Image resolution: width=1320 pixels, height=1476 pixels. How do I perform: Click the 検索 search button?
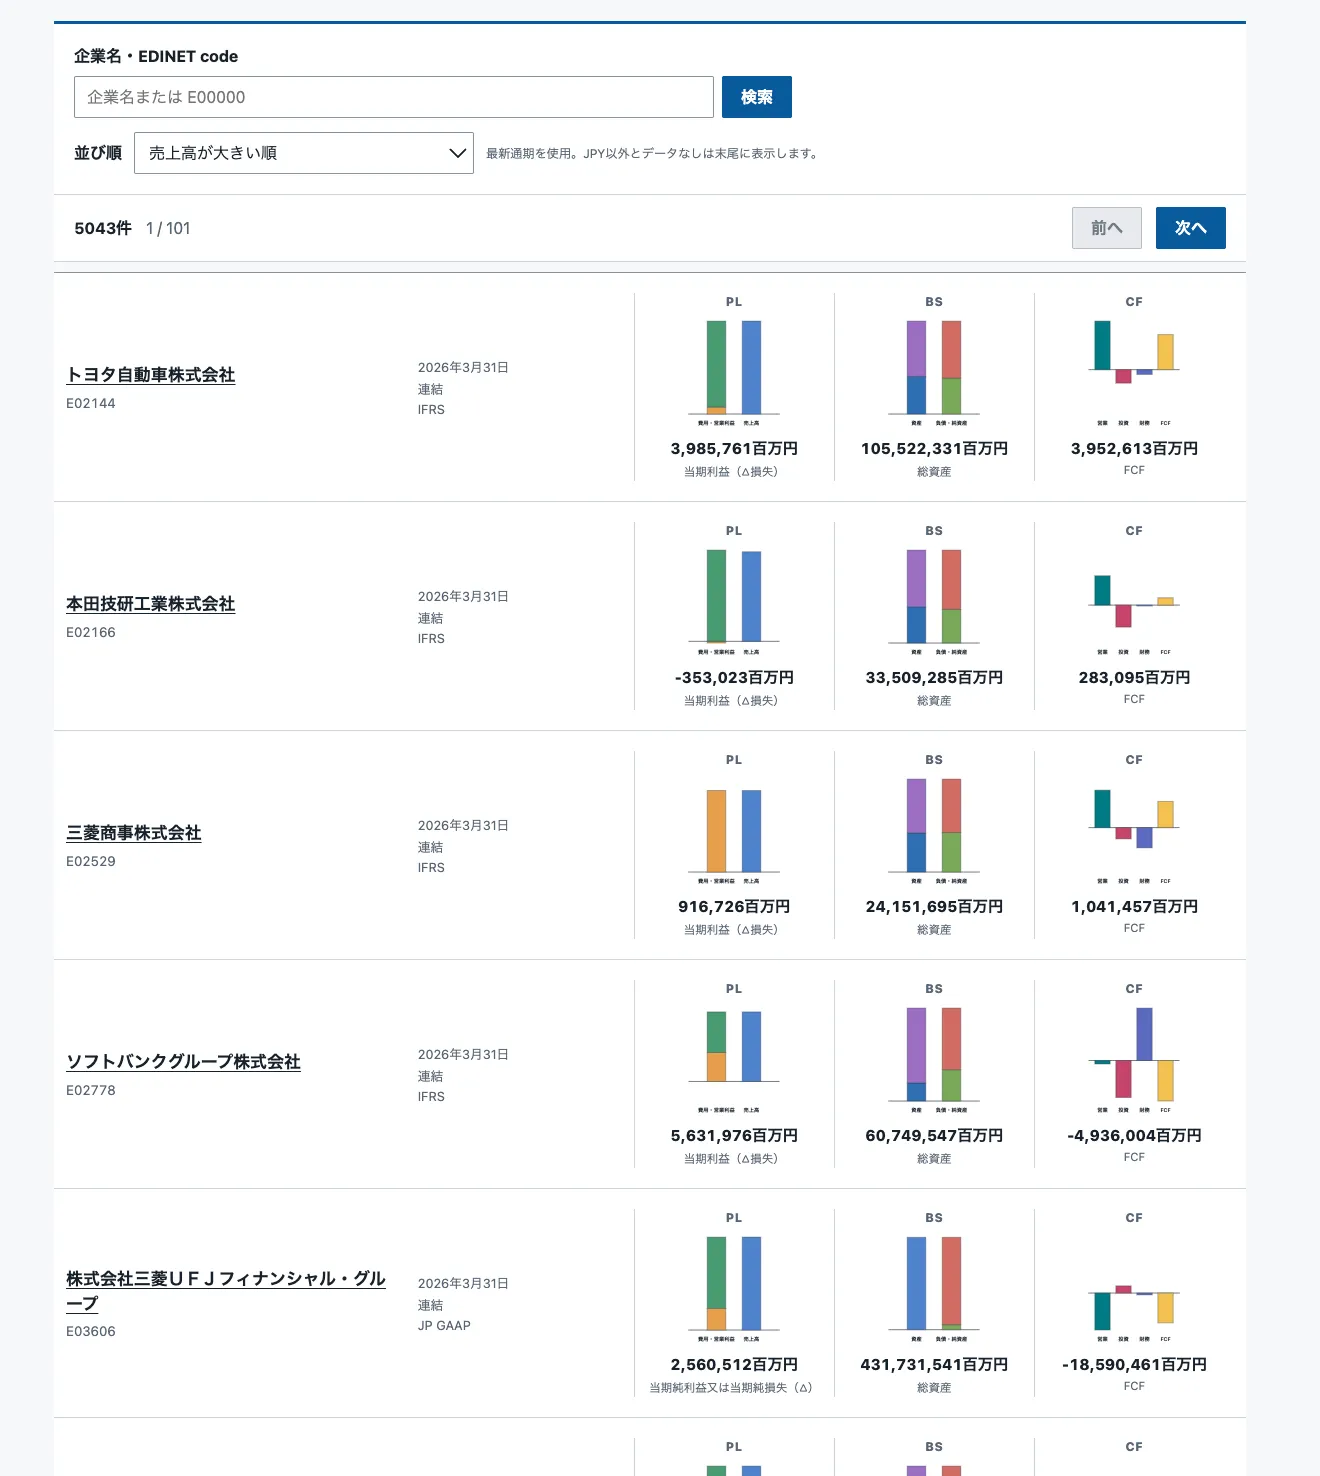757,97
